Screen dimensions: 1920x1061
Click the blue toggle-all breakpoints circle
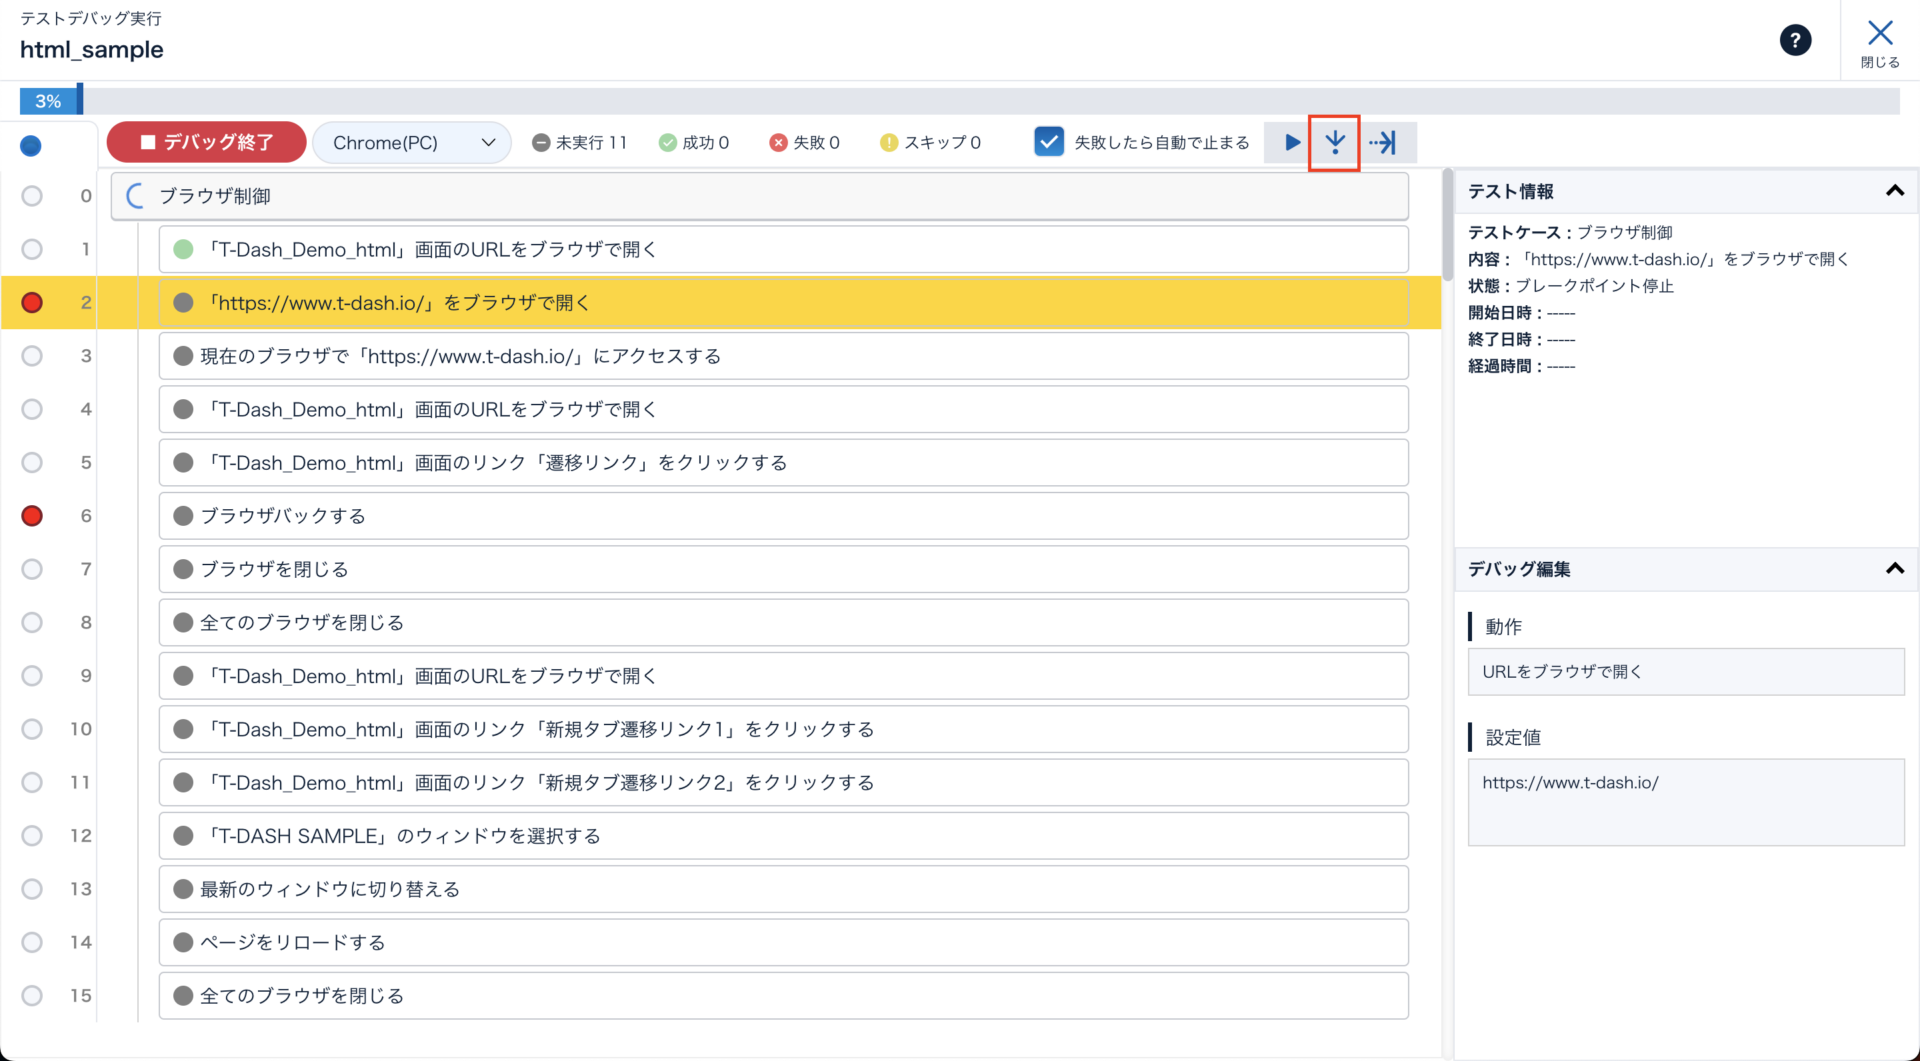point(31,146)
